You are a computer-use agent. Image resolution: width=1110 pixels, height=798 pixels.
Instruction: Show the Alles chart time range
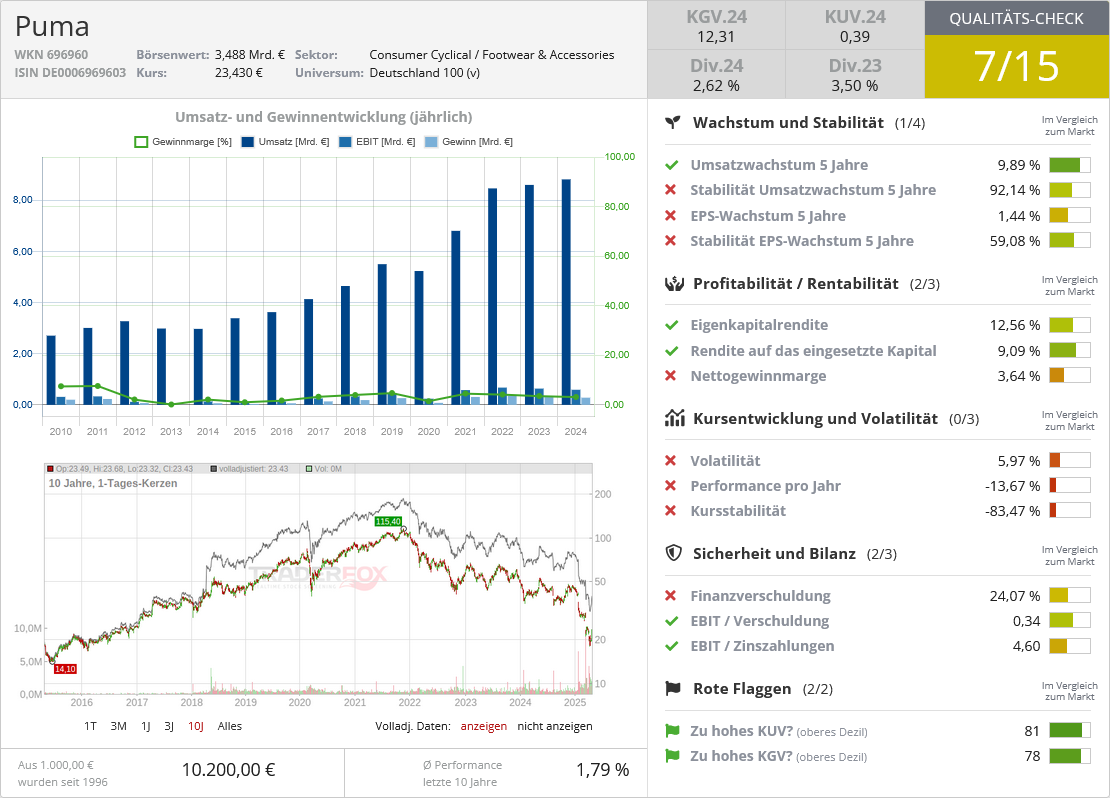click(x=229, y=726)
